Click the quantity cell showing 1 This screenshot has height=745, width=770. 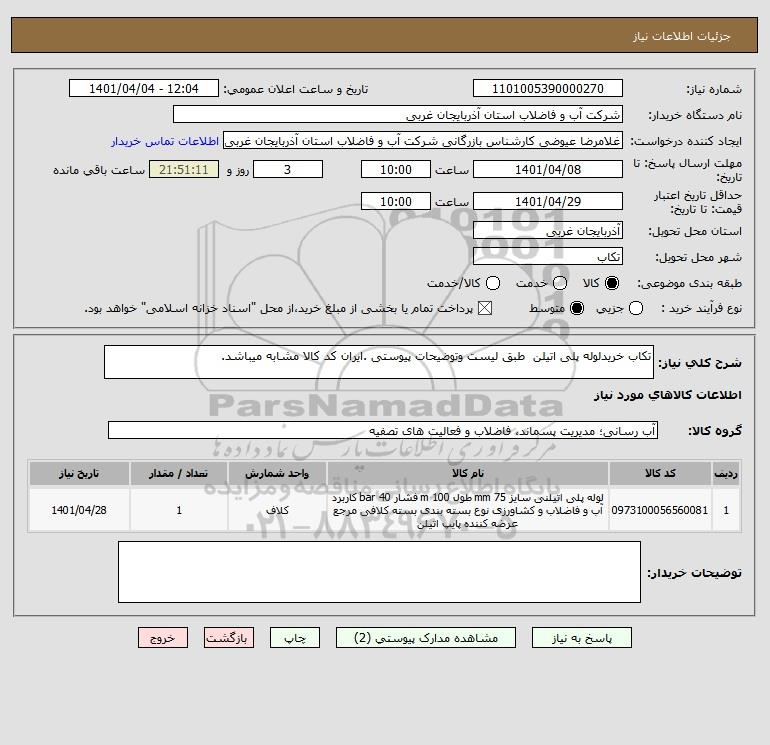click(179, 510)
